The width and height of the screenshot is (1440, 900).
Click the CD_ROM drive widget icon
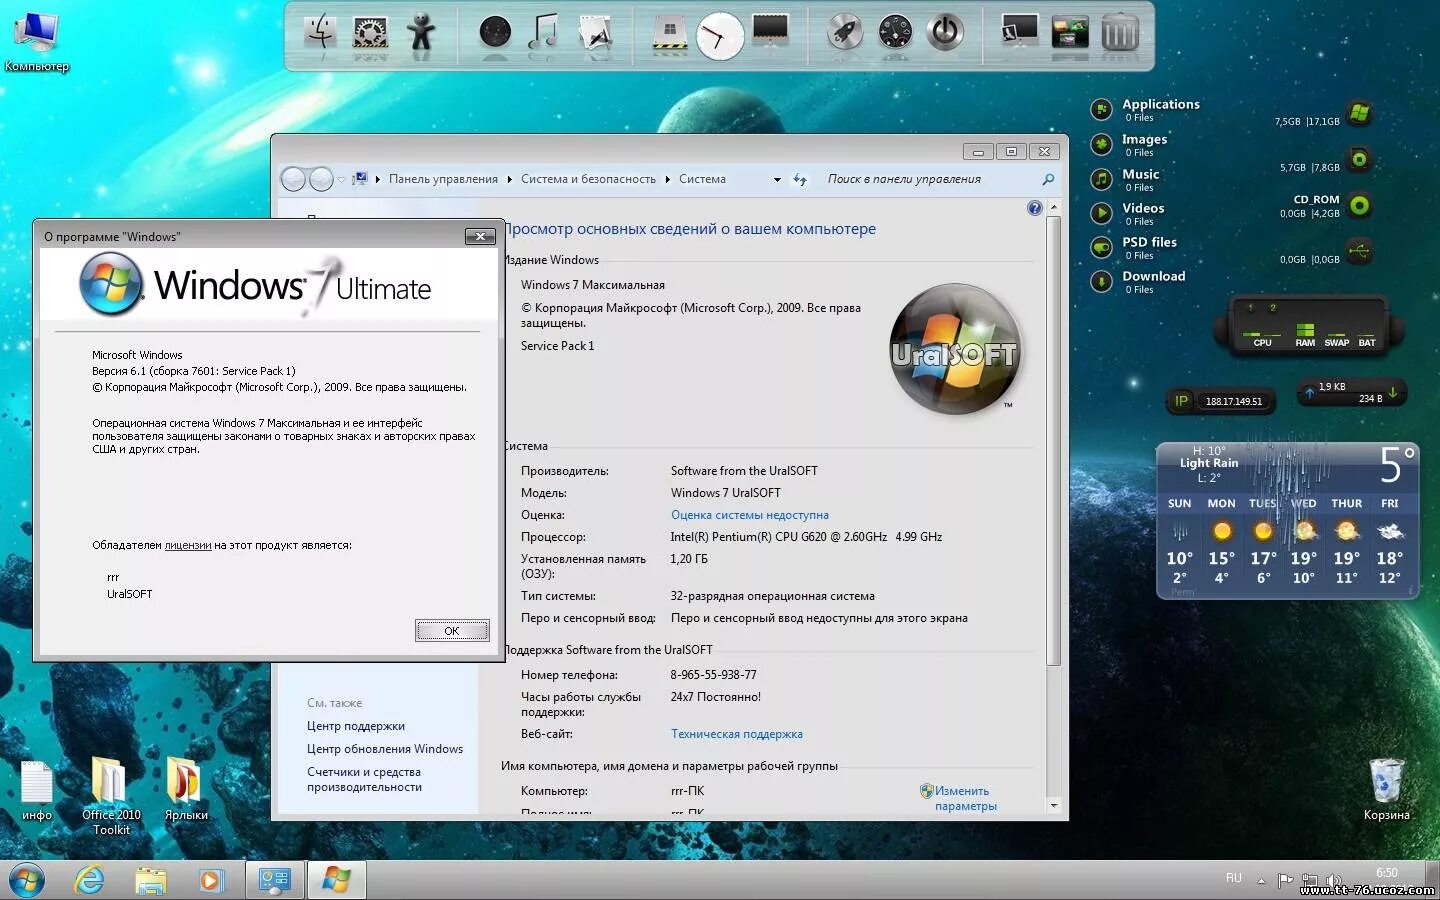pyautogui.click(x=1359, y=206)
